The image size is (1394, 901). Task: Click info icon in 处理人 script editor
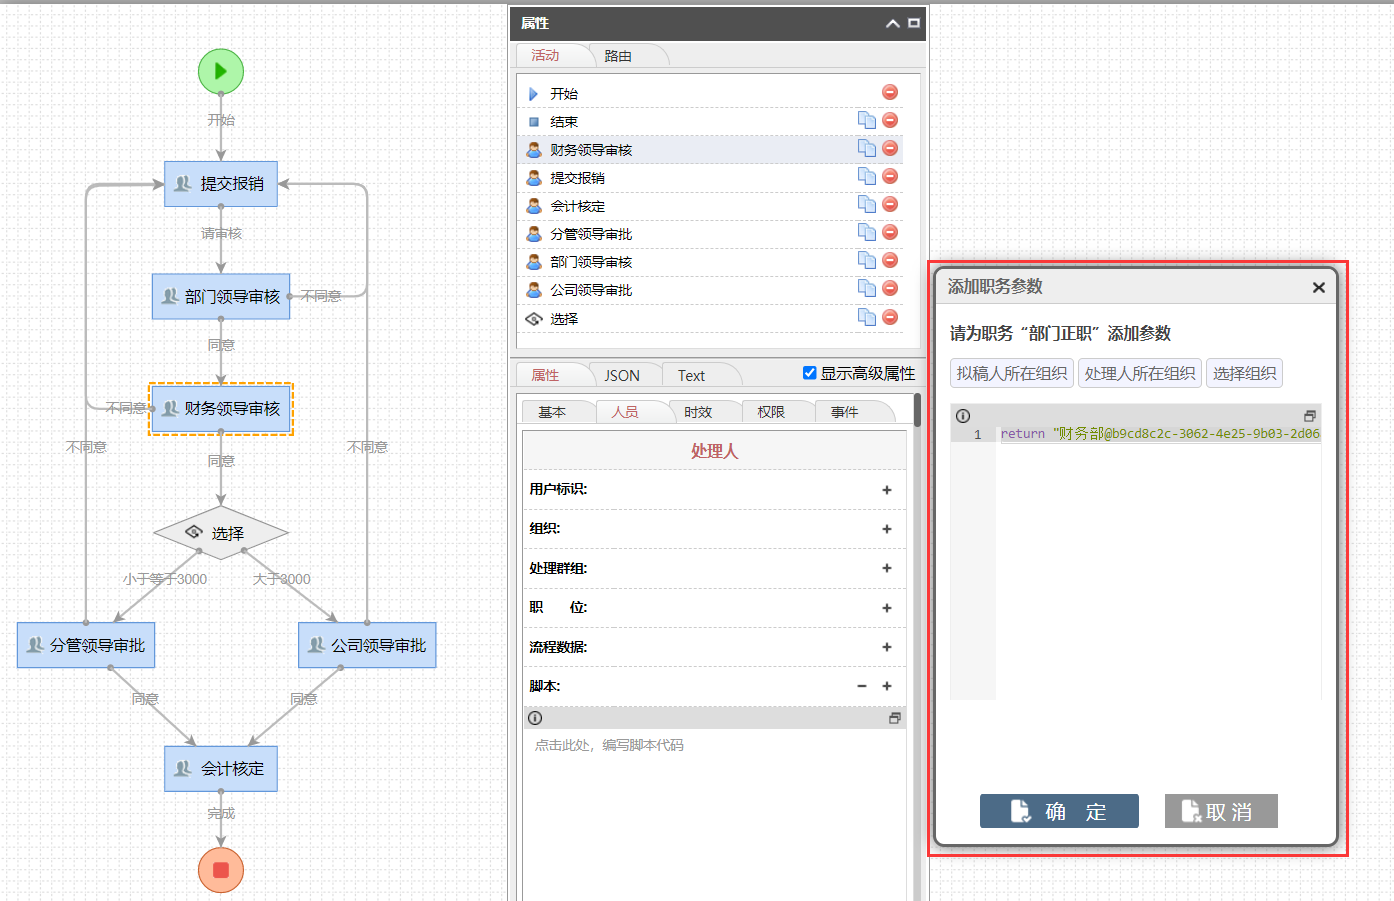(x=535, y=718)
